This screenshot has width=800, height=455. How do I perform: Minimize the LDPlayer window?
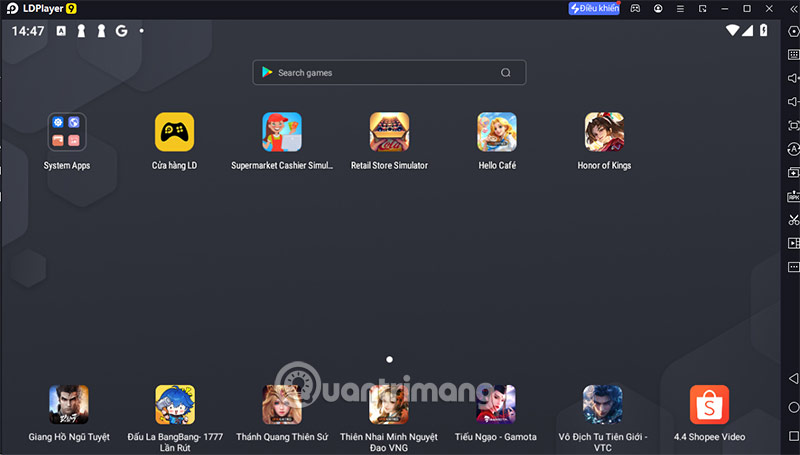click(724, 9)
